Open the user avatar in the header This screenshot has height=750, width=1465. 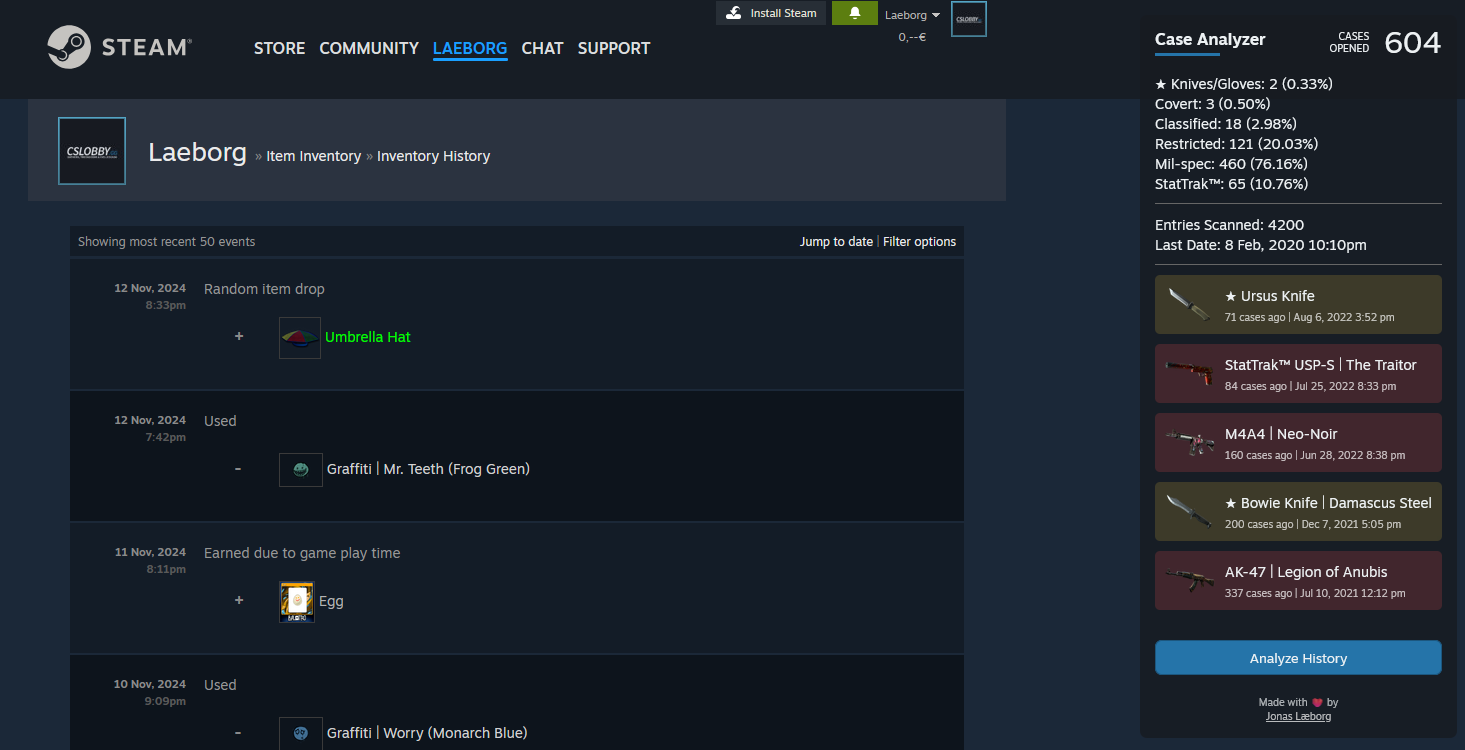click(x=968, y=19)
